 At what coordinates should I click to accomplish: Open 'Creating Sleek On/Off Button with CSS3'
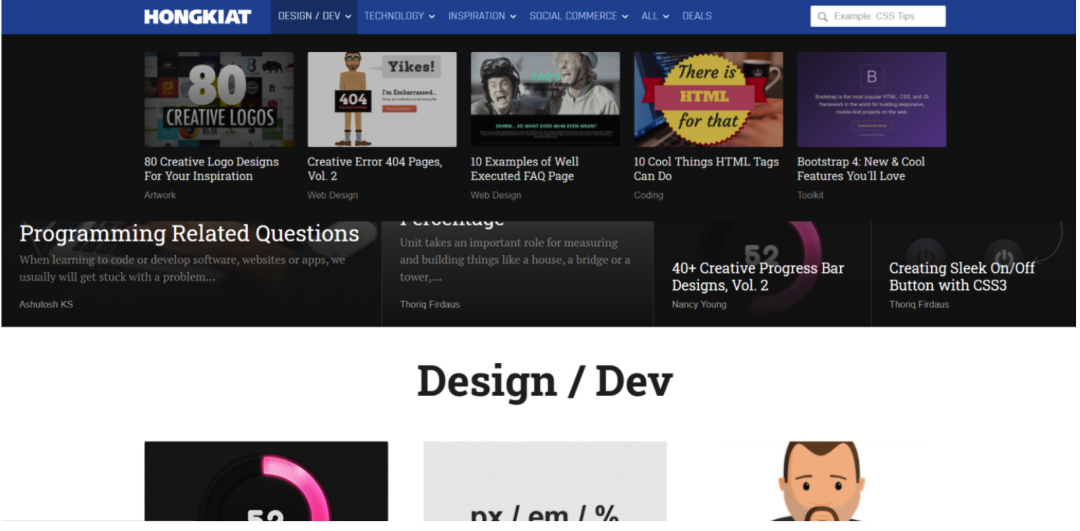(962, 277)
